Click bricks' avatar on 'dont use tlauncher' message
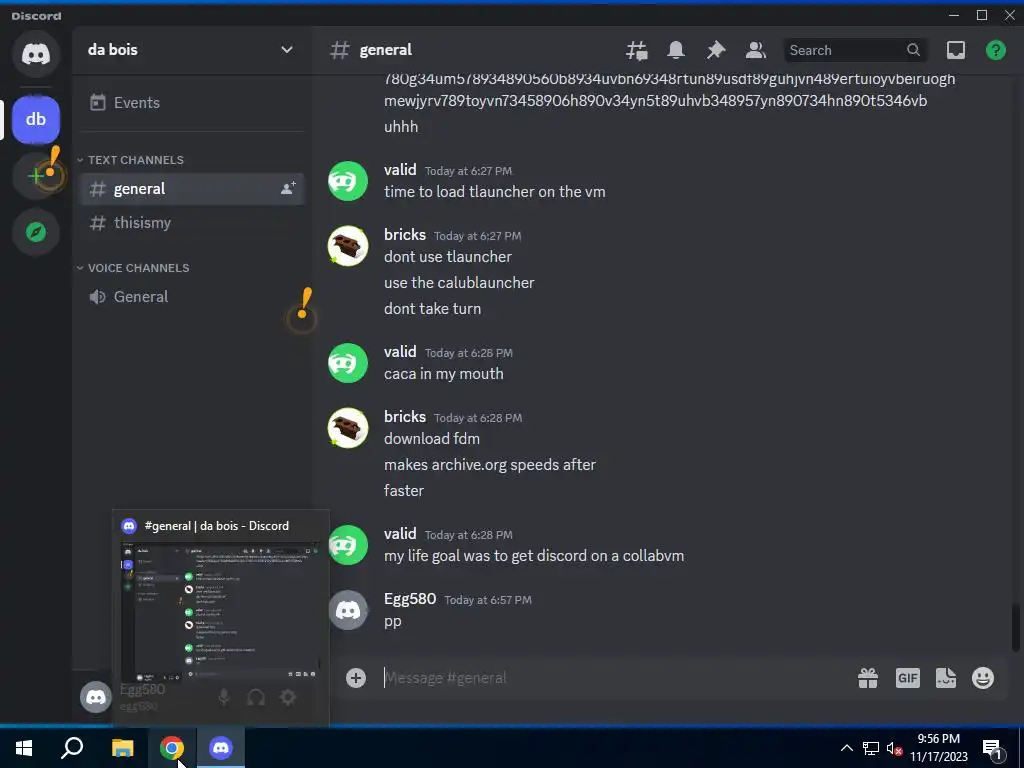This screenshot has height=768, width=1024. tap(347, 246)
